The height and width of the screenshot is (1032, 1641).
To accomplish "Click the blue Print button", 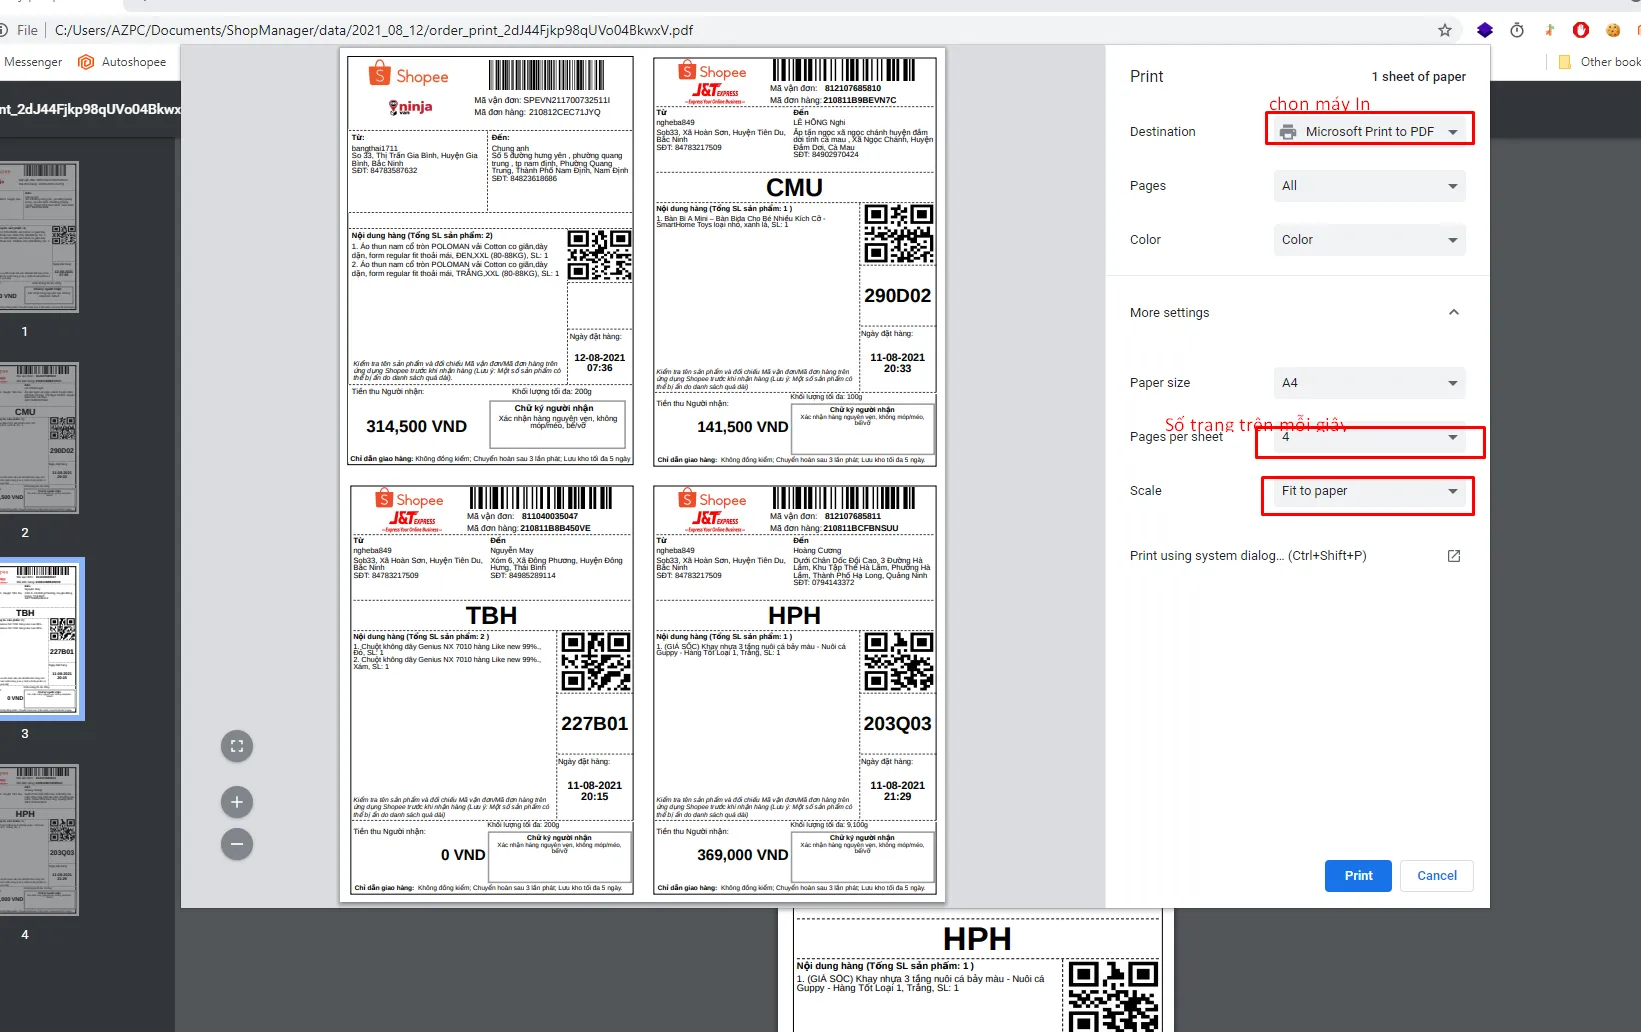I will [1358, 876].
